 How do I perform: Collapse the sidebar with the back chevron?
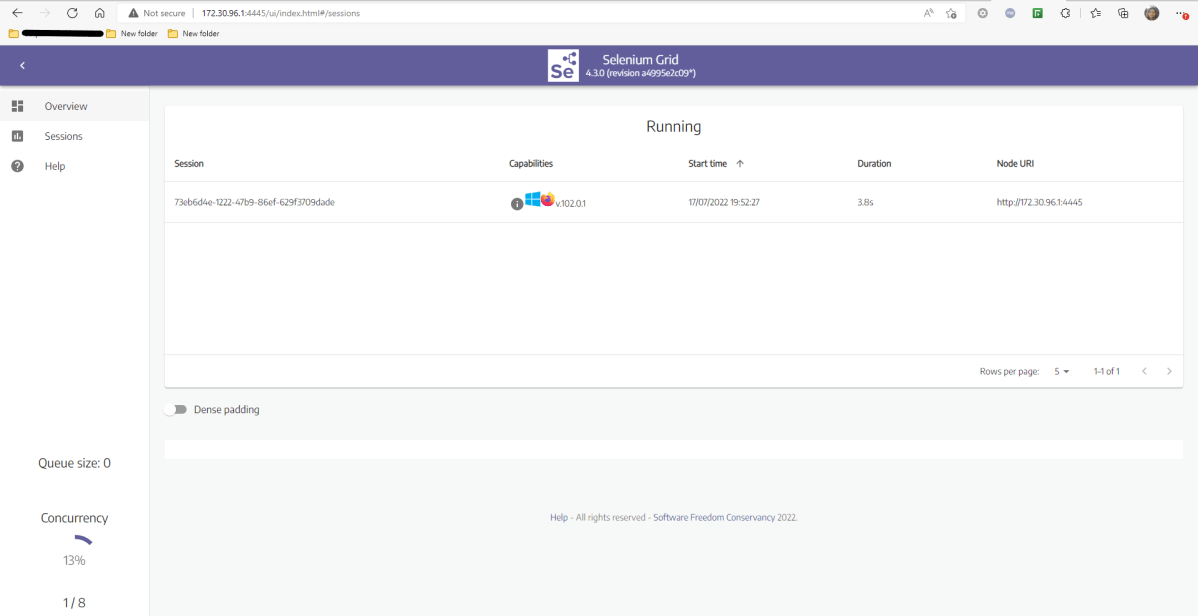[22, 66]
